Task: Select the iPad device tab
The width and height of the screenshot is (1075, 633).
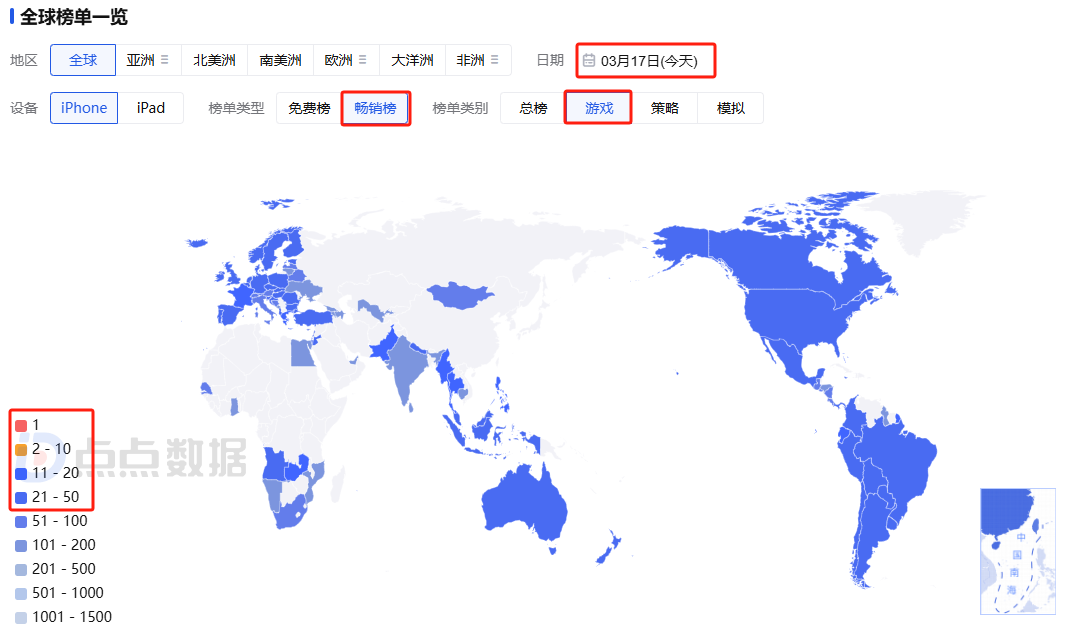Action: pyautogui.click(x=151, y=107)
